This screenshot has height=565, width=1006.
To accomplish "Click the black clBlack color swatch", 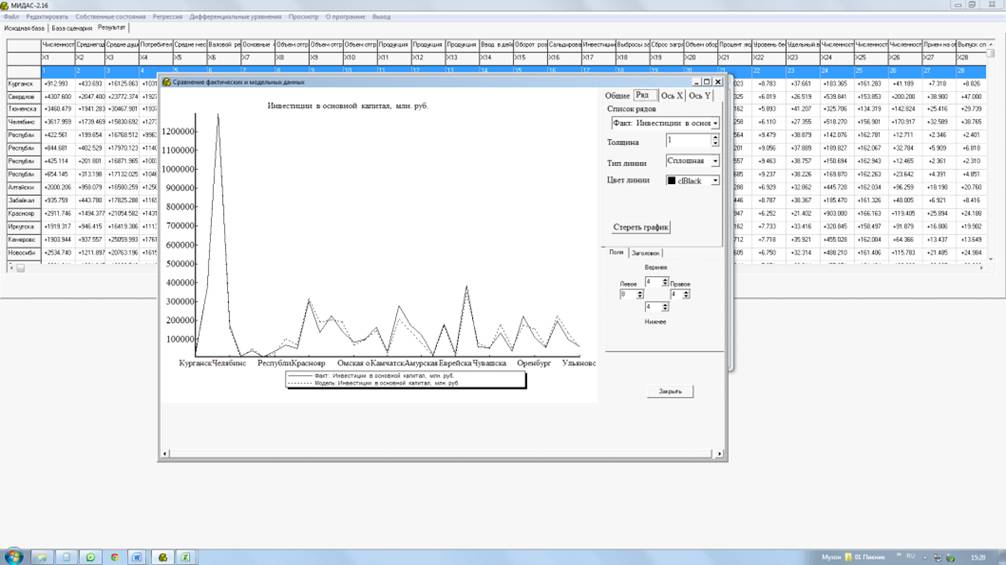I will point(671,180).
